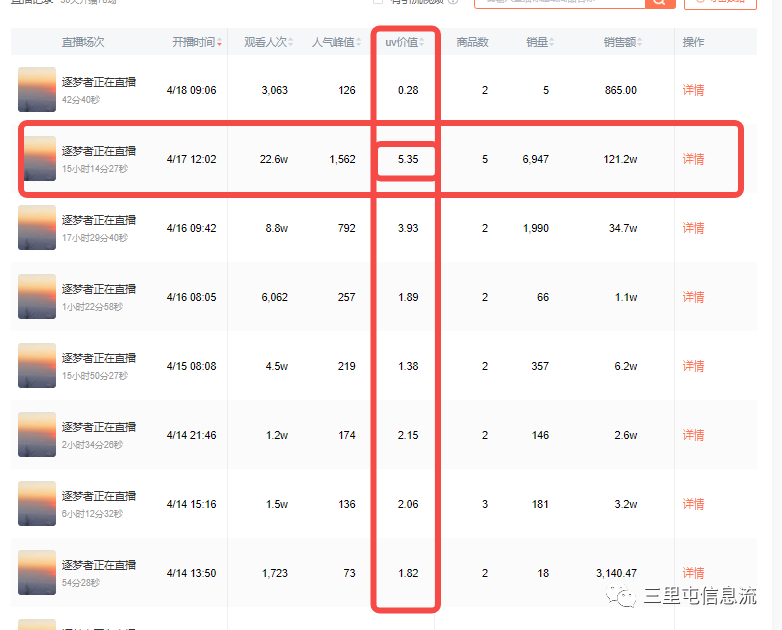Image resolution: width=782 pixels, height=630 pixels.
Task: Click the viewer count 6,062
Action: [x=275, y=297]
